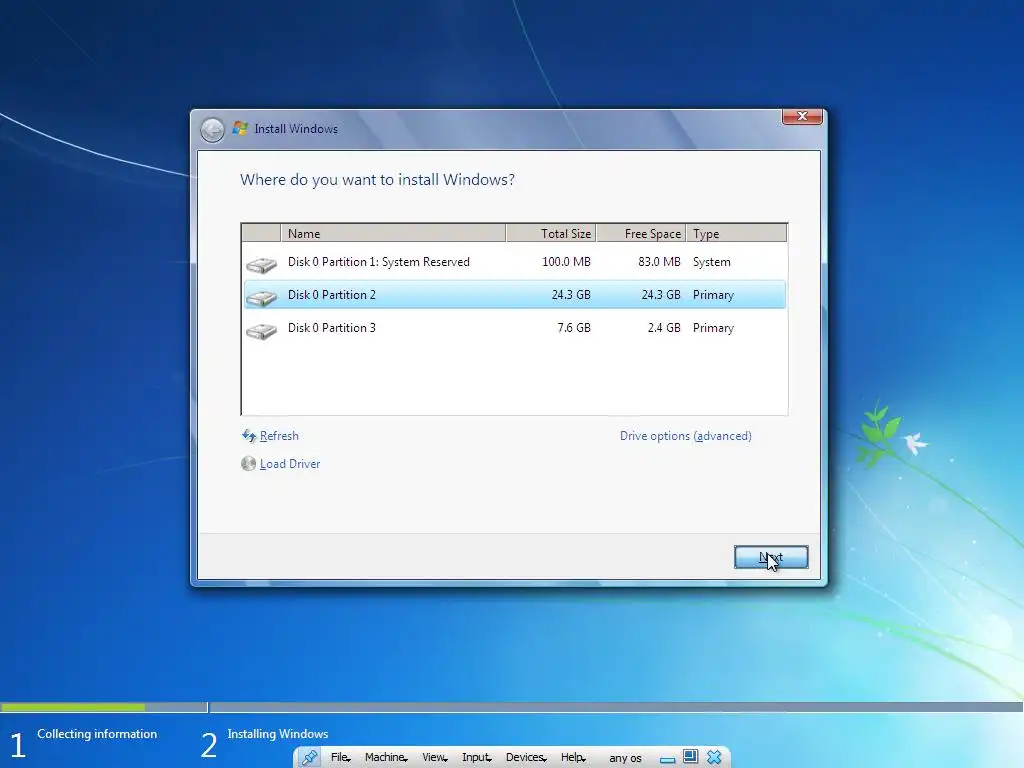The width and height of the screenshot is (1024, 768).
Task: Click the 83.0 MB free space cell
Action: [x=659, y=262]
